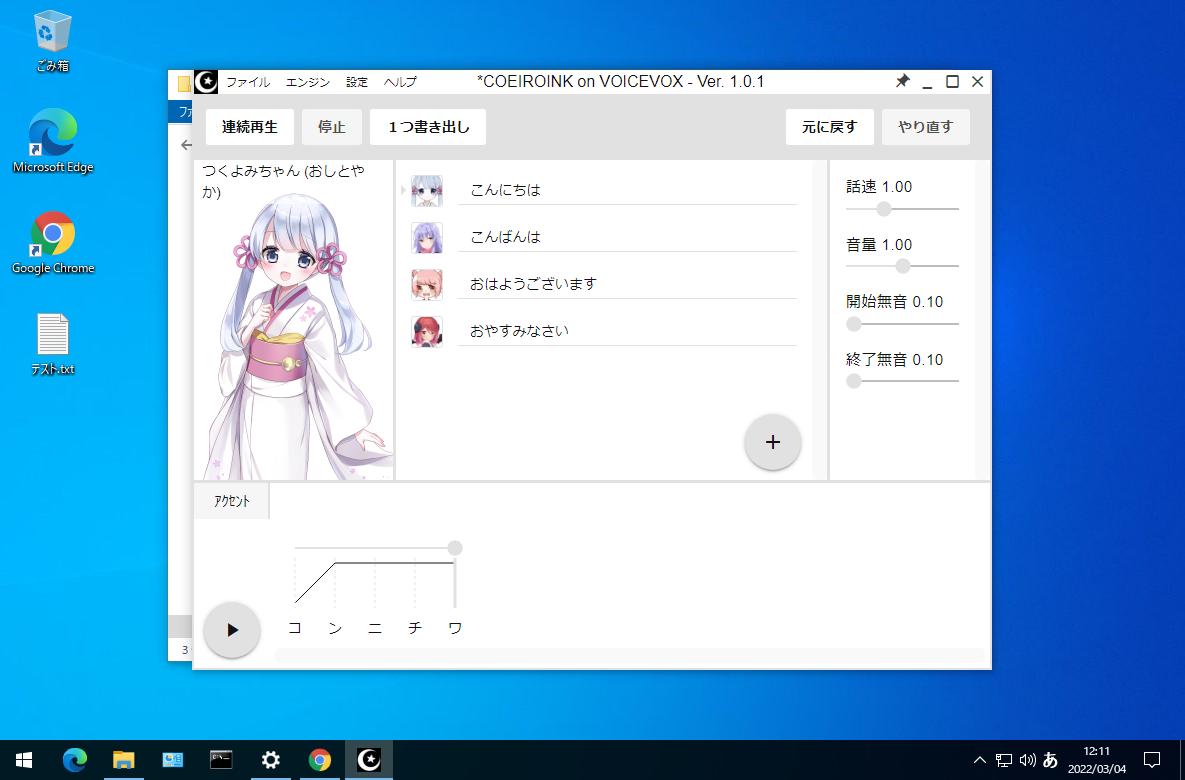Open the Control Panel taskbar icon
The height and width of the screenshot is (780, 1185).
point(172,760)
